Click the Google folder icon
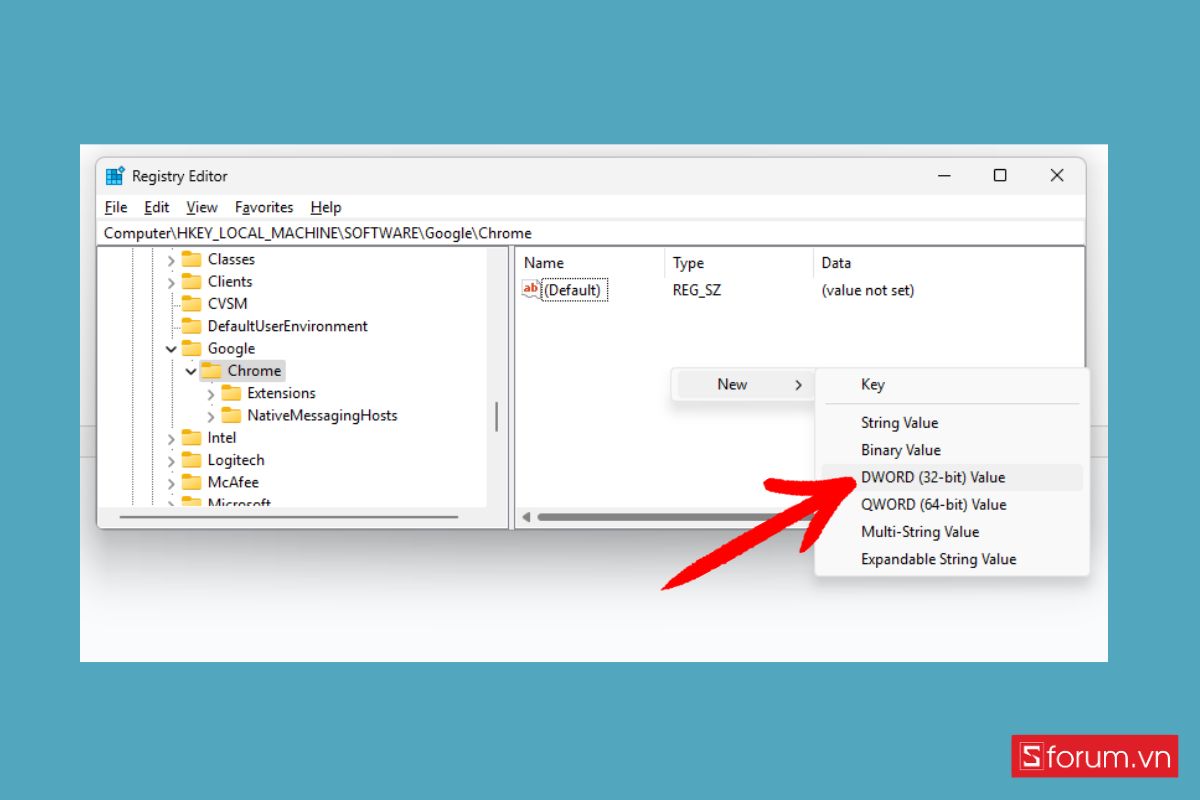 (191, 348)
